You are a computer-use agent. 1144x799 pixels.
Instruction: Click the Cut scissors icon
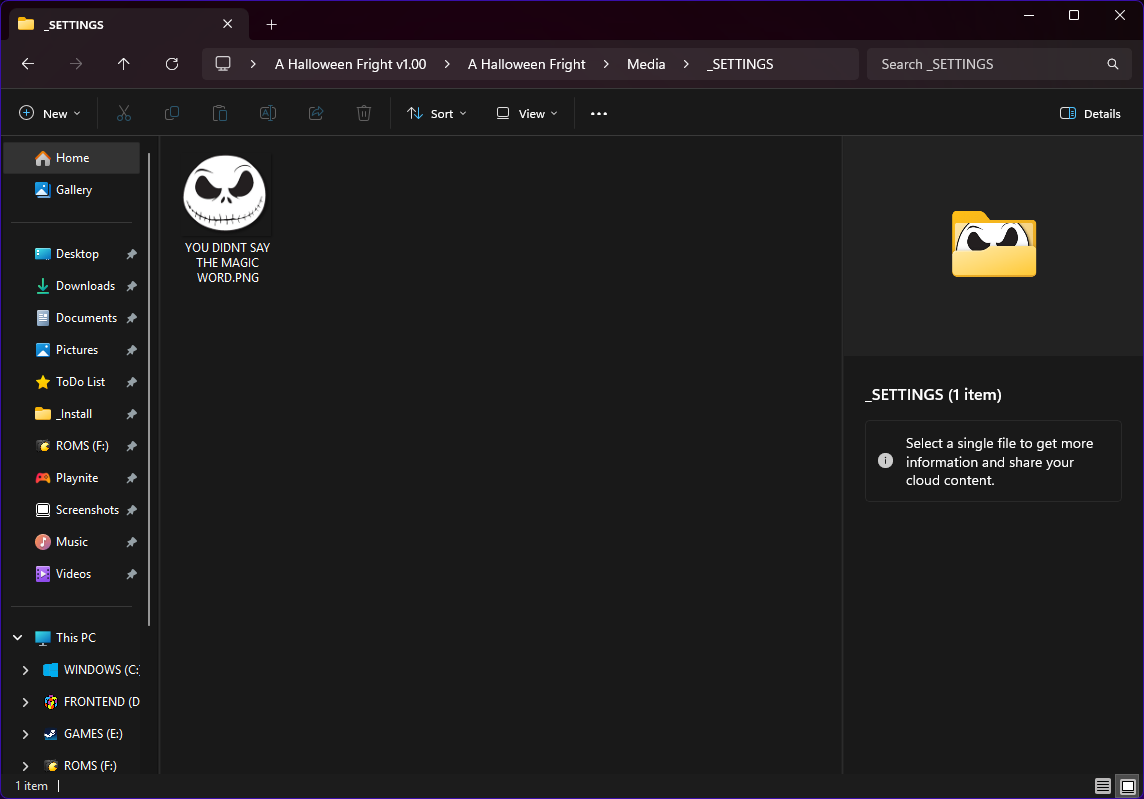(x=124, y=114)
